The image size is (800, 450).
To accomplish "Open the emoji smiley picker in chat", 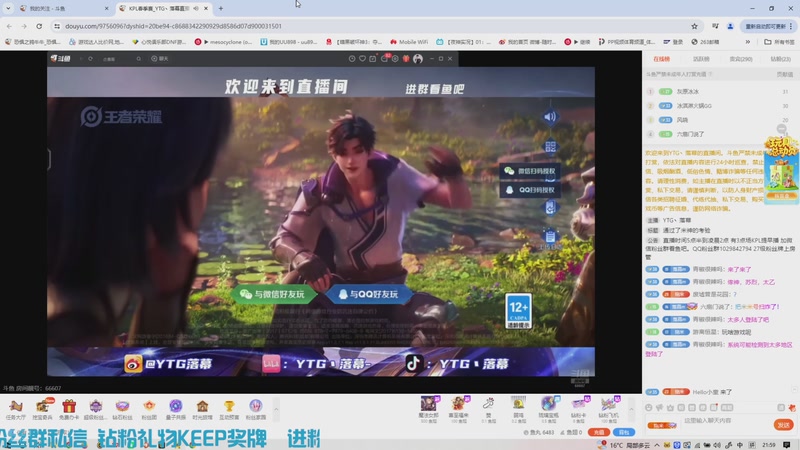I will [648, 408].
